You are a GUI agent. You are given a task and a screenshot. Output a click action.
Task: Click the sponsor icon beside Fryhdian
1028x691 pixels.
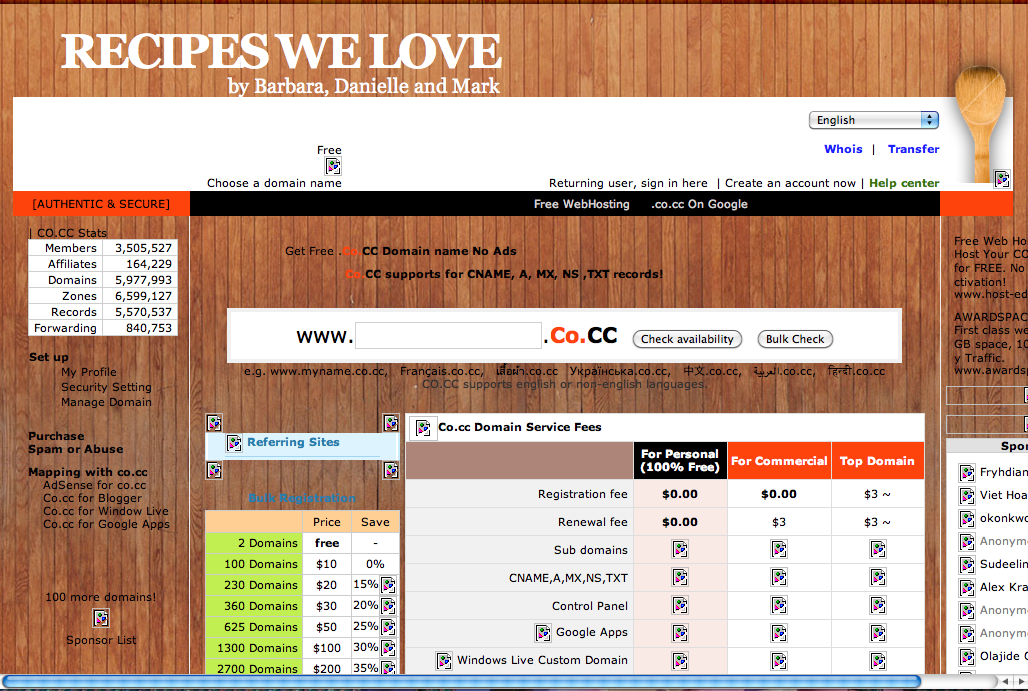[x=966, y=473]
